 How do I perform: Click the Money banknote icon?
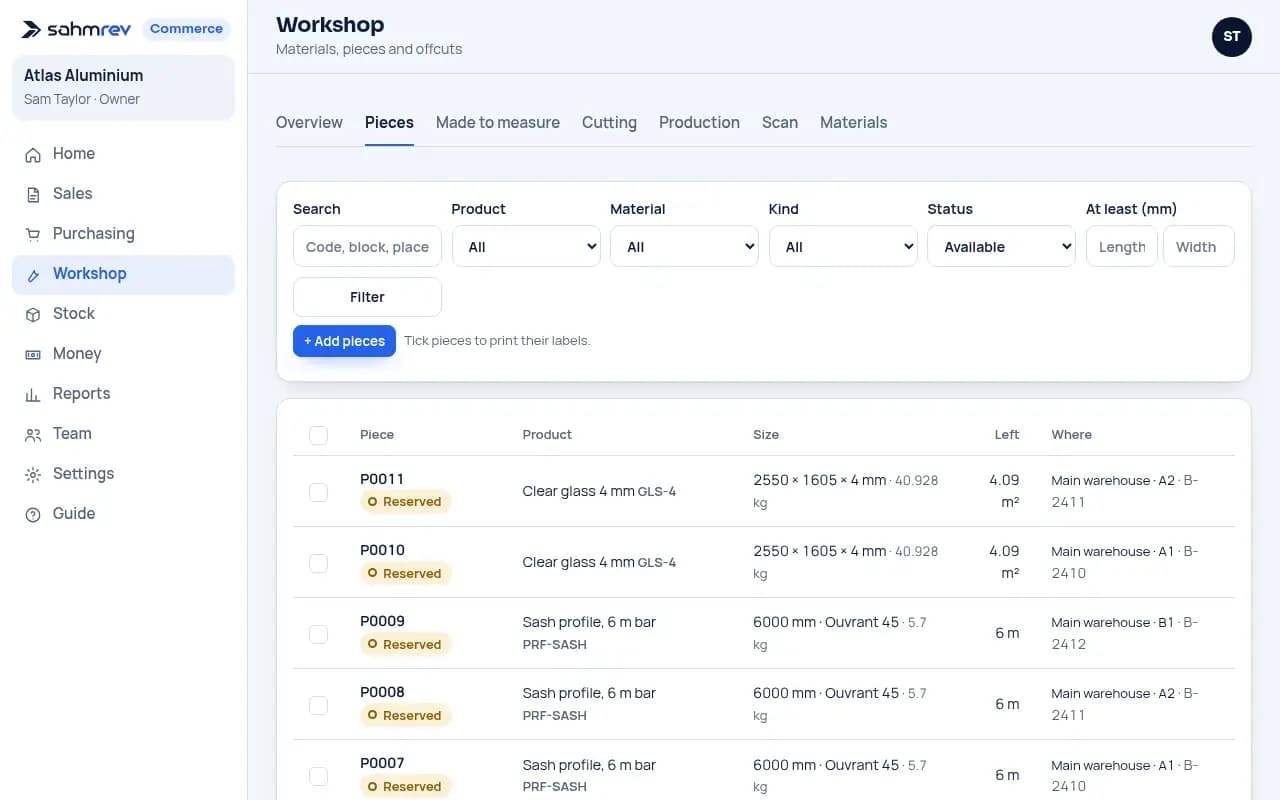click(33, 354)
